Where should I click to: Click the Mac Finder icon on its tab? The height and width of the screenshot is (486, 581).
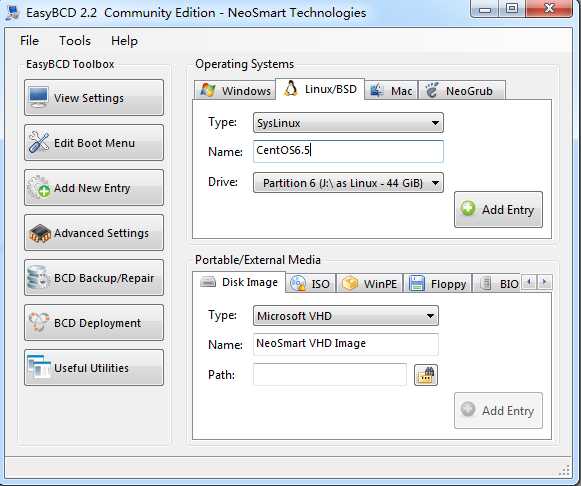coord(377,90)
